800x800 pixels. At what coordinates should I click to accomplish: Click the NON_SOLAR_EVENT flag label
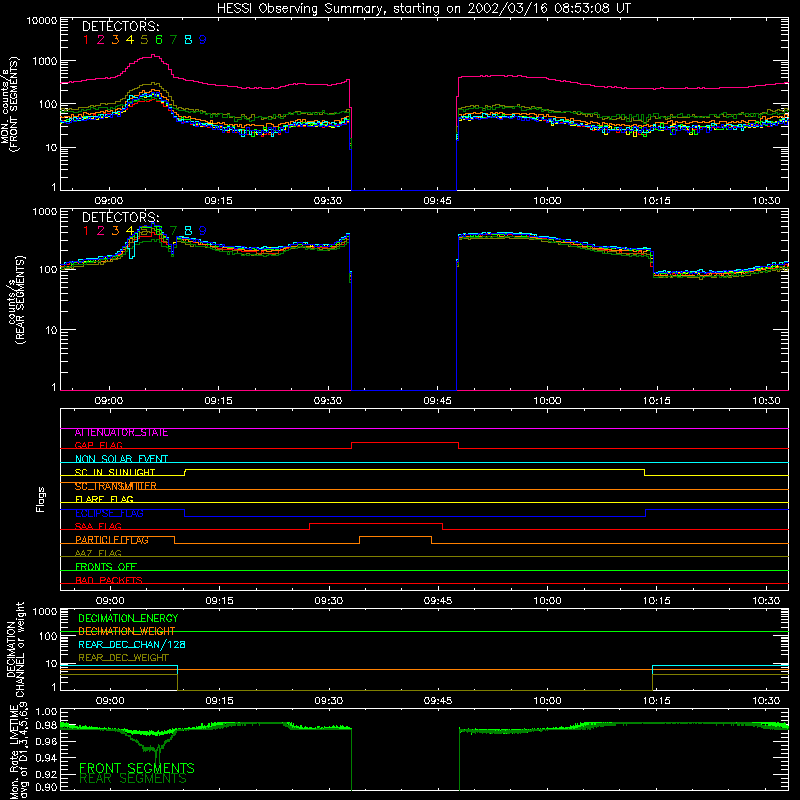pyautogui.click(x=121, y=459)
